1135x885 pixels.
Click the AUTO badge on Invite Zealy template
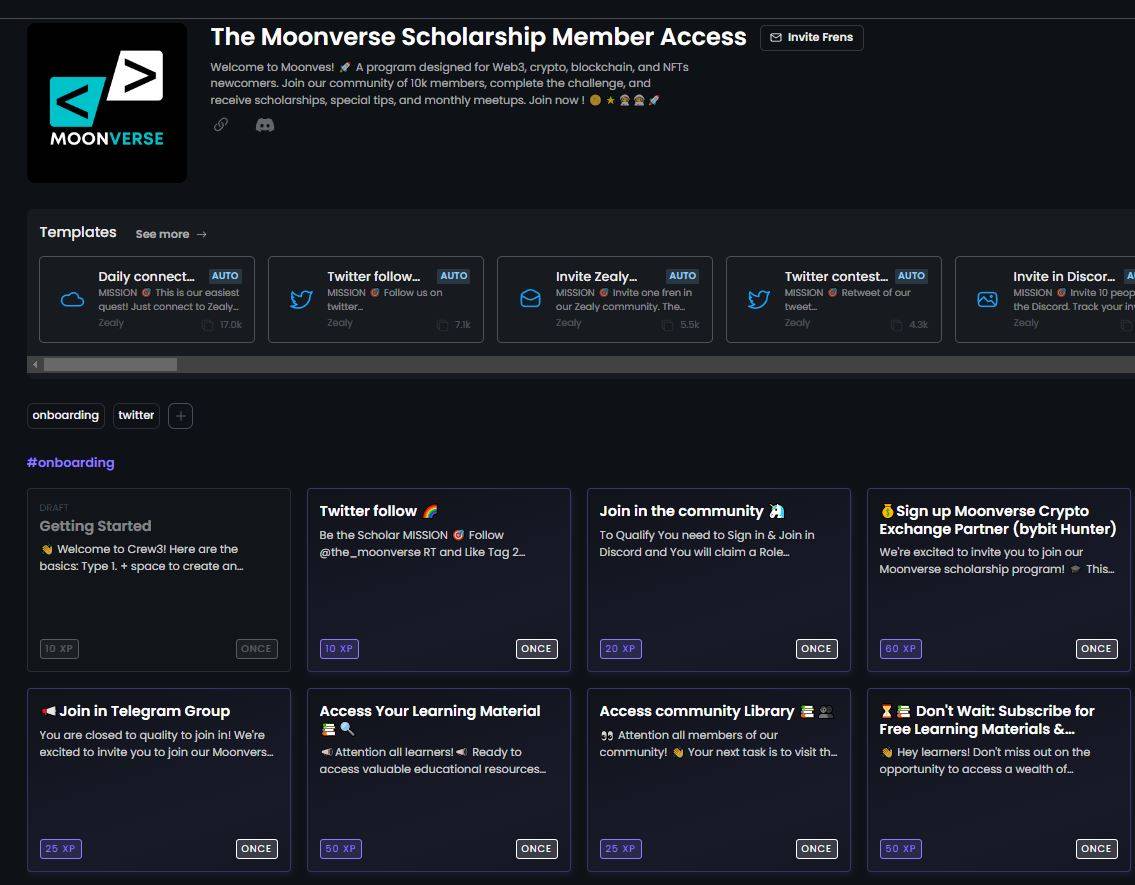683,276
